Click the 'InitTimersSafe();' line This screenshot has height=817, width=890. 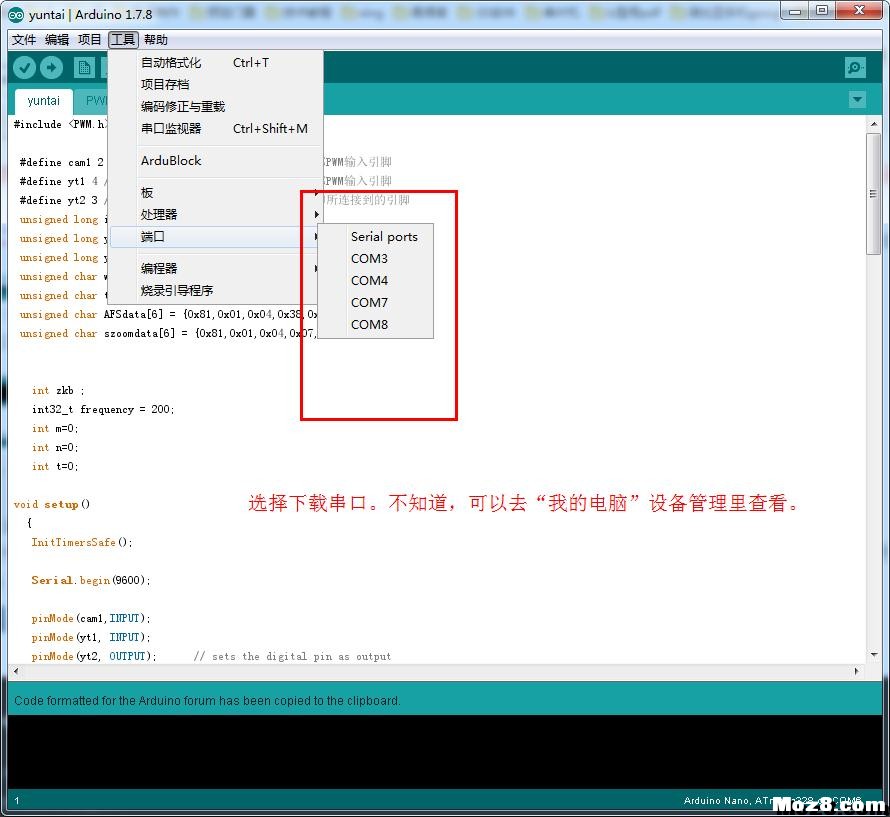click(82, 542)
